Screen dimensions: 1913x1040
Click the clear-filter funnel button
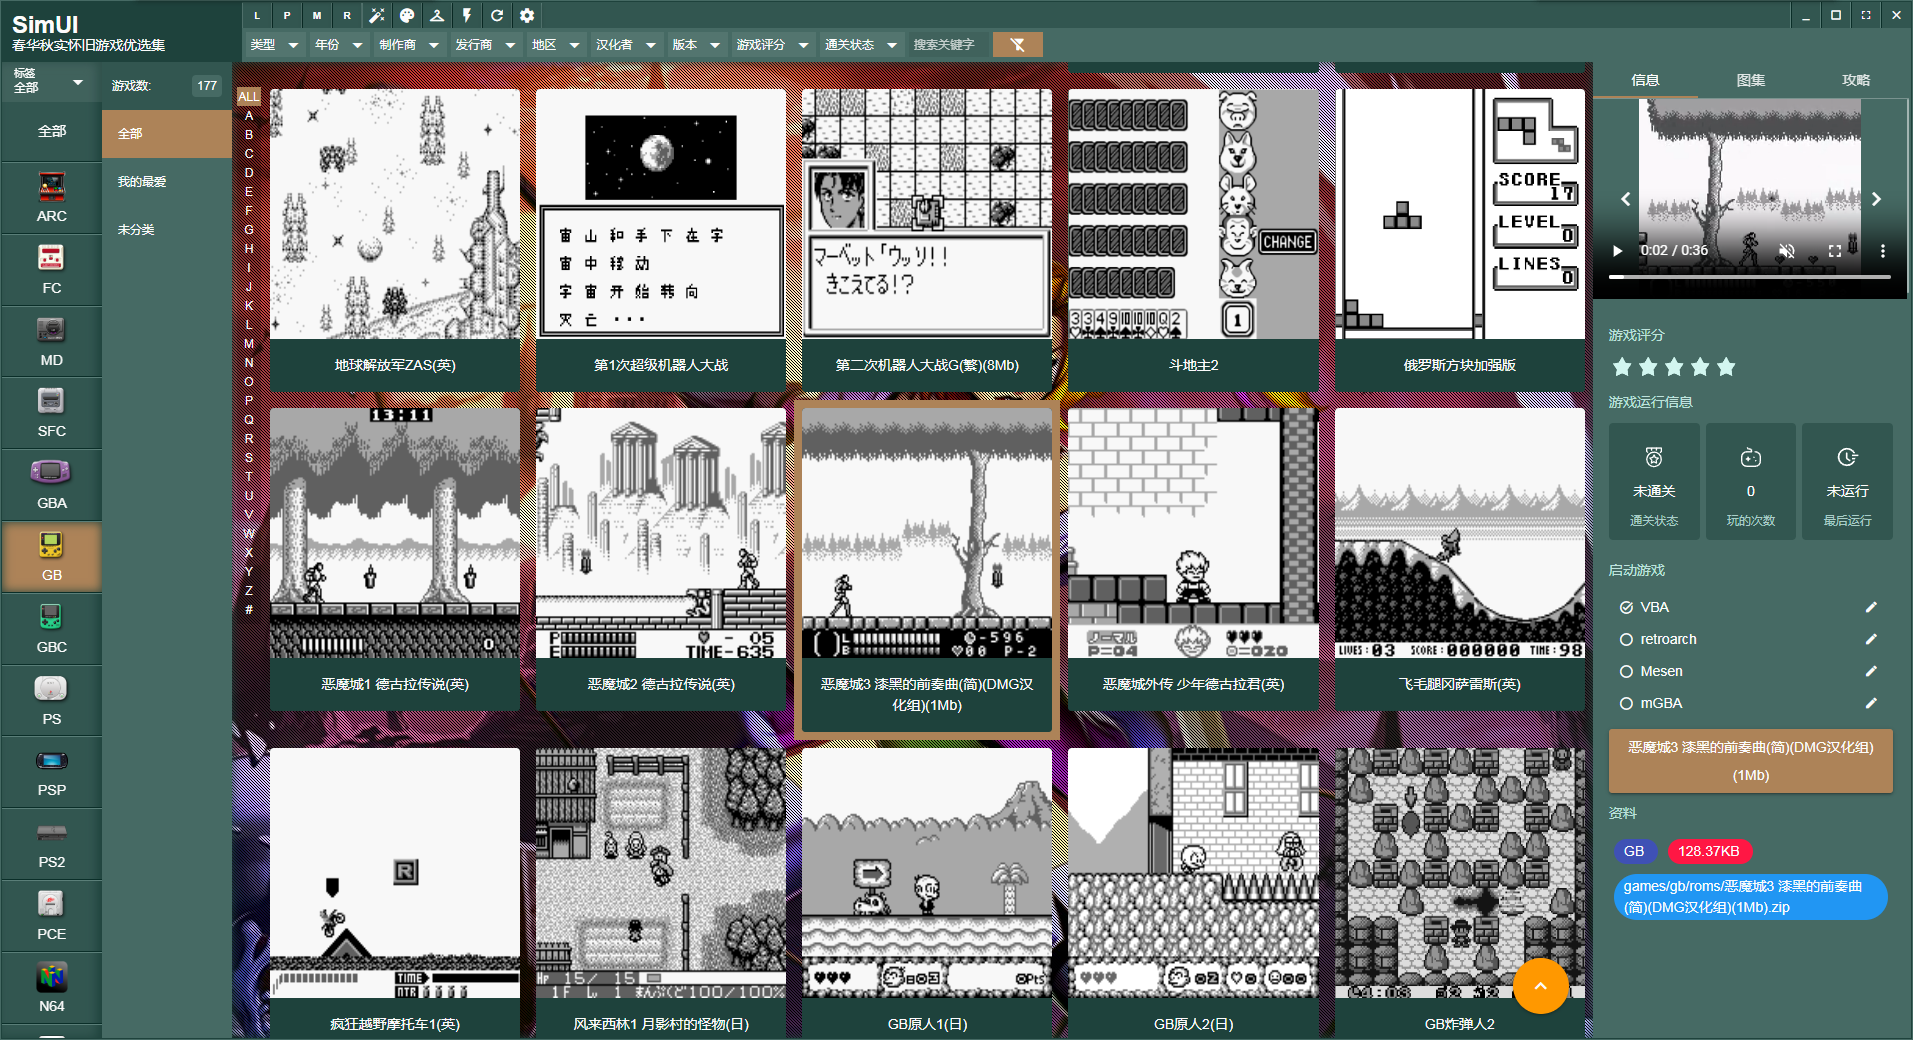[x=1017, y=44]
